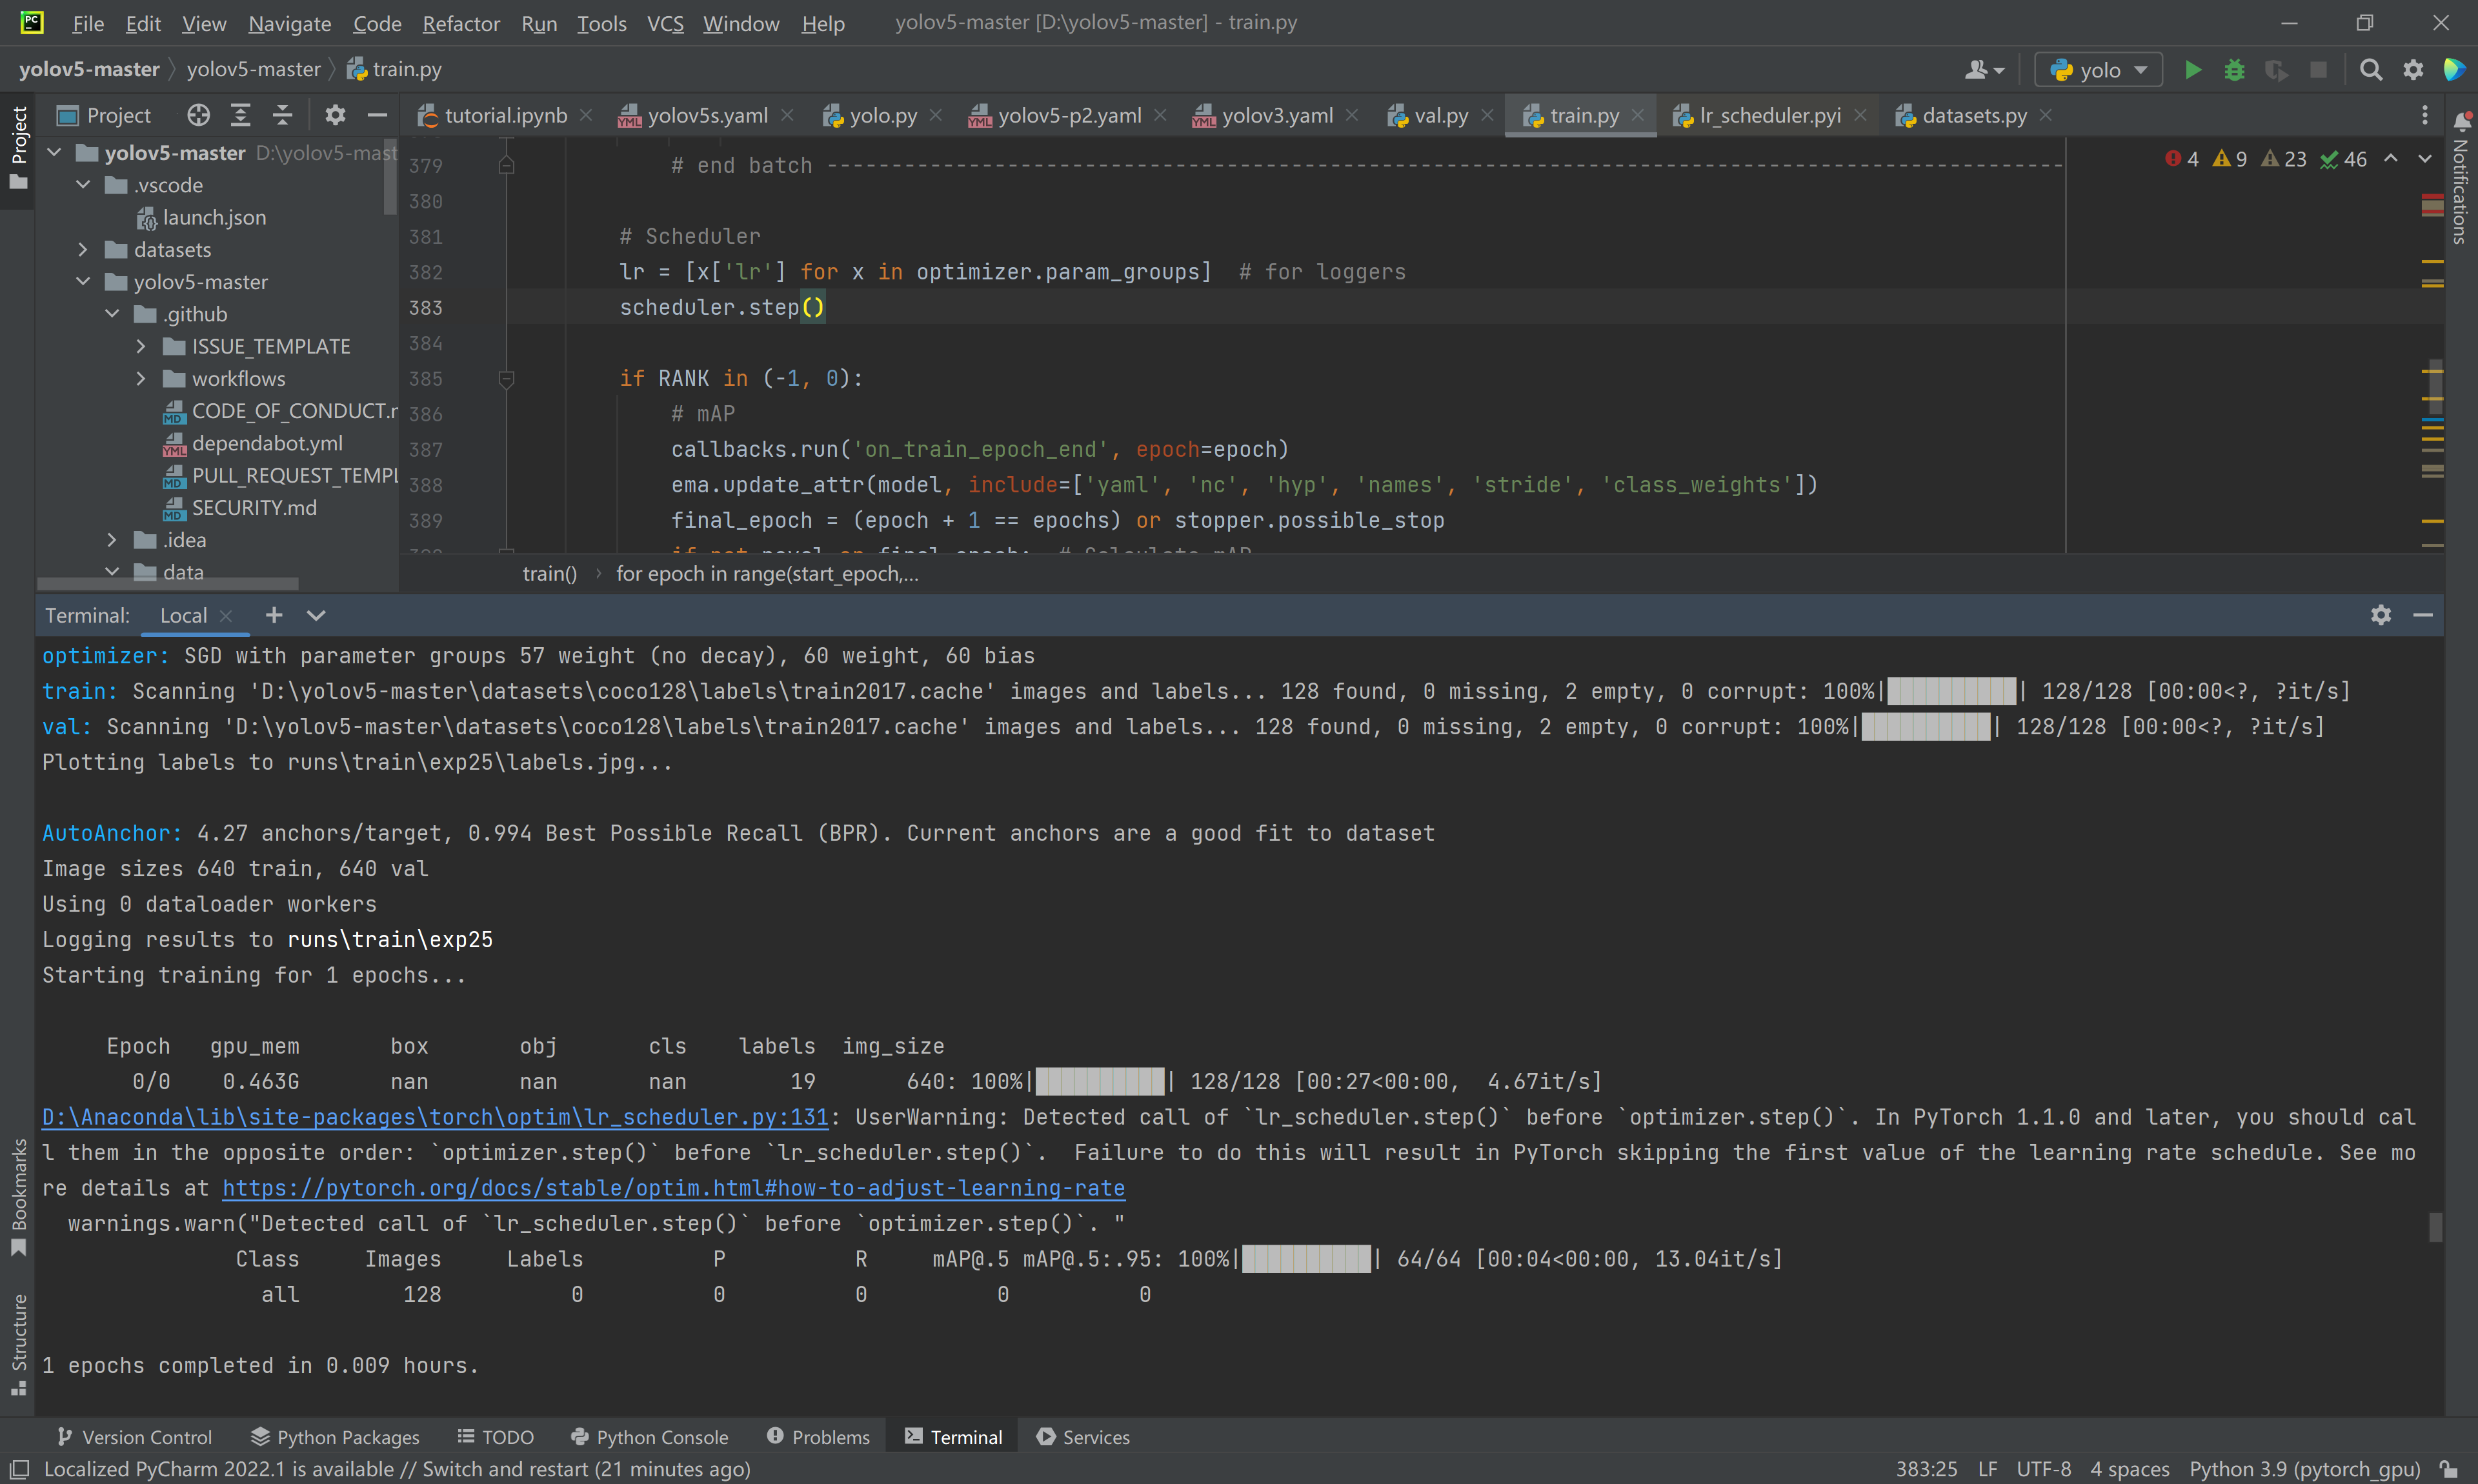Start debugging with the bug icon
2478x1484 pixels.
click(x=2234, y=70)
